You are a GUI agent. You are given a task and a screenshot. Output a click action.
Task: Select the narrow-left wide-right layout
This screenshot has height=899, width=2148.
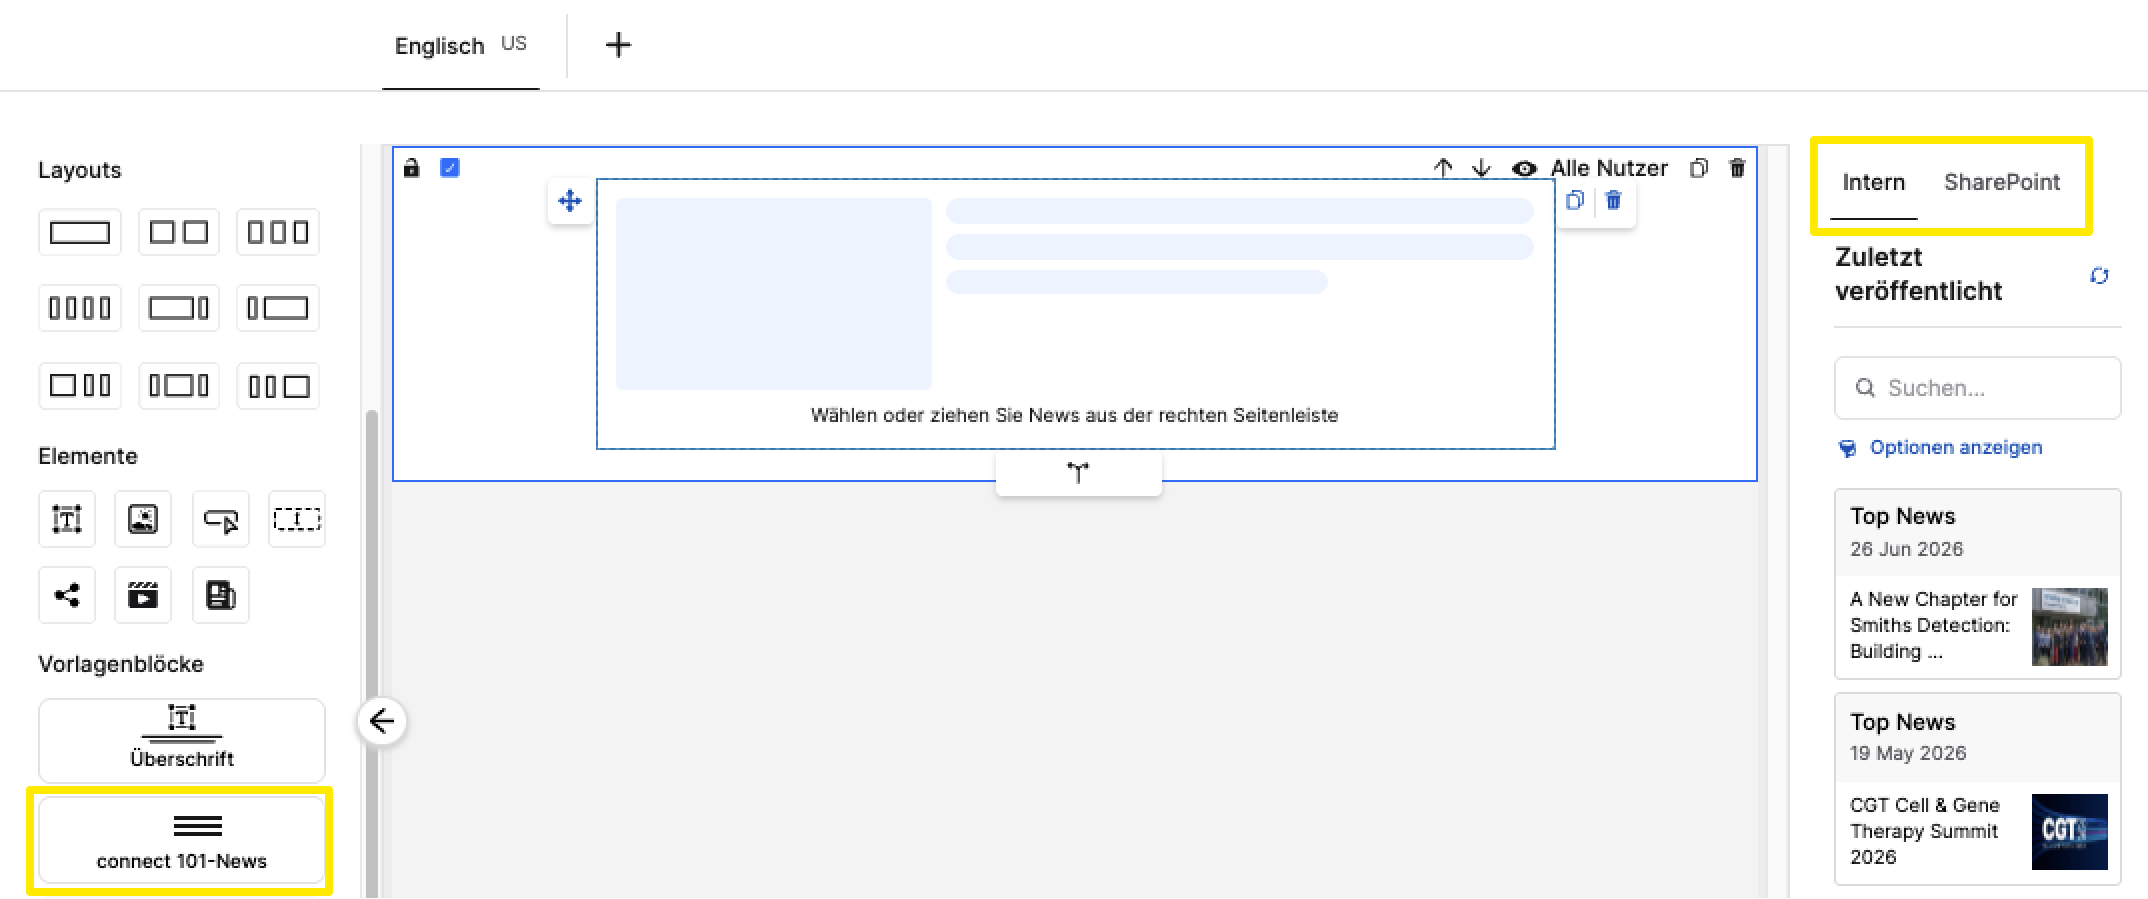point(278,308)
